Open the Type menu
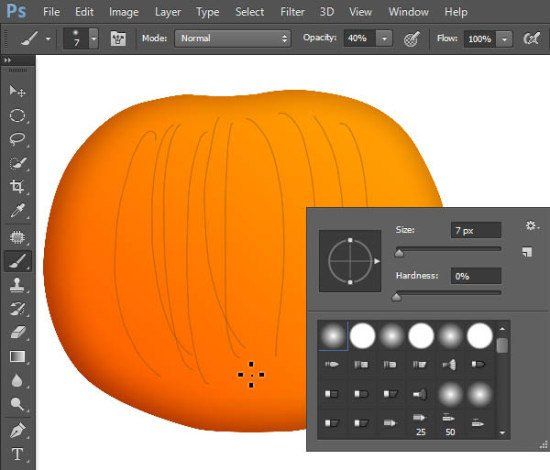The image size is (550, 470). 208,12
